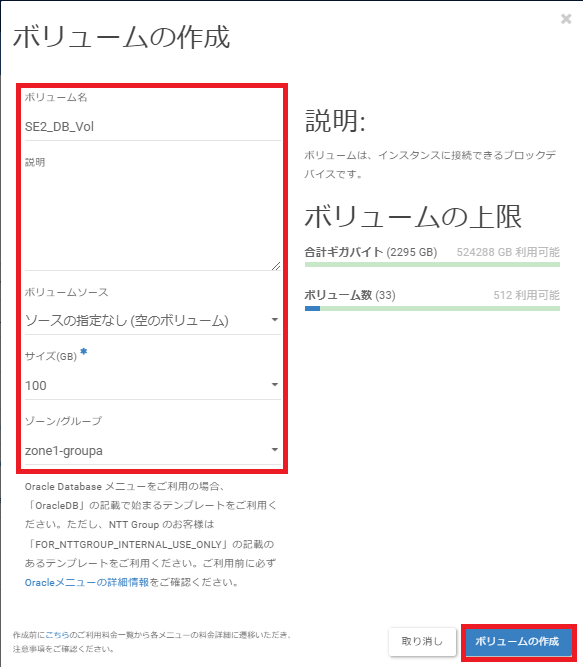Click the ボリューム数 usage bar
The image size is (583, 667).
click(432, 308)
